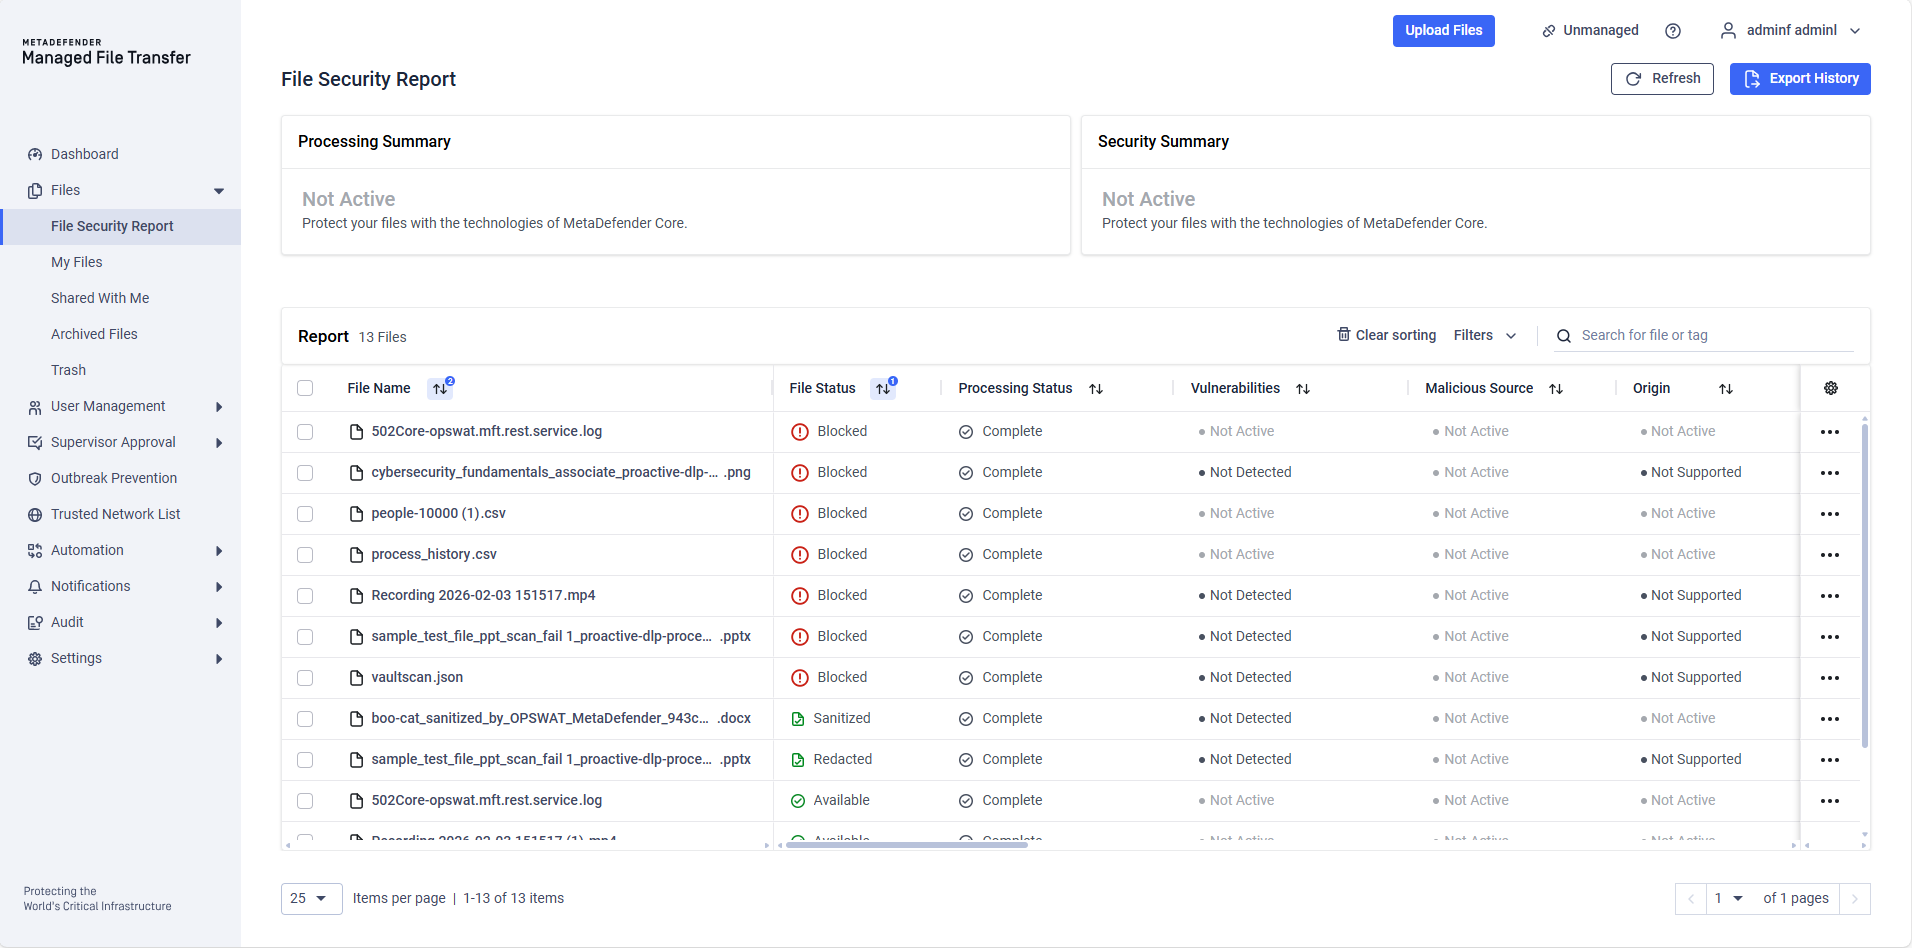The height and width of the screenshot is (948, 1912).
Task: Select the process_history.csv row checkbox
Action: [305, 555]
